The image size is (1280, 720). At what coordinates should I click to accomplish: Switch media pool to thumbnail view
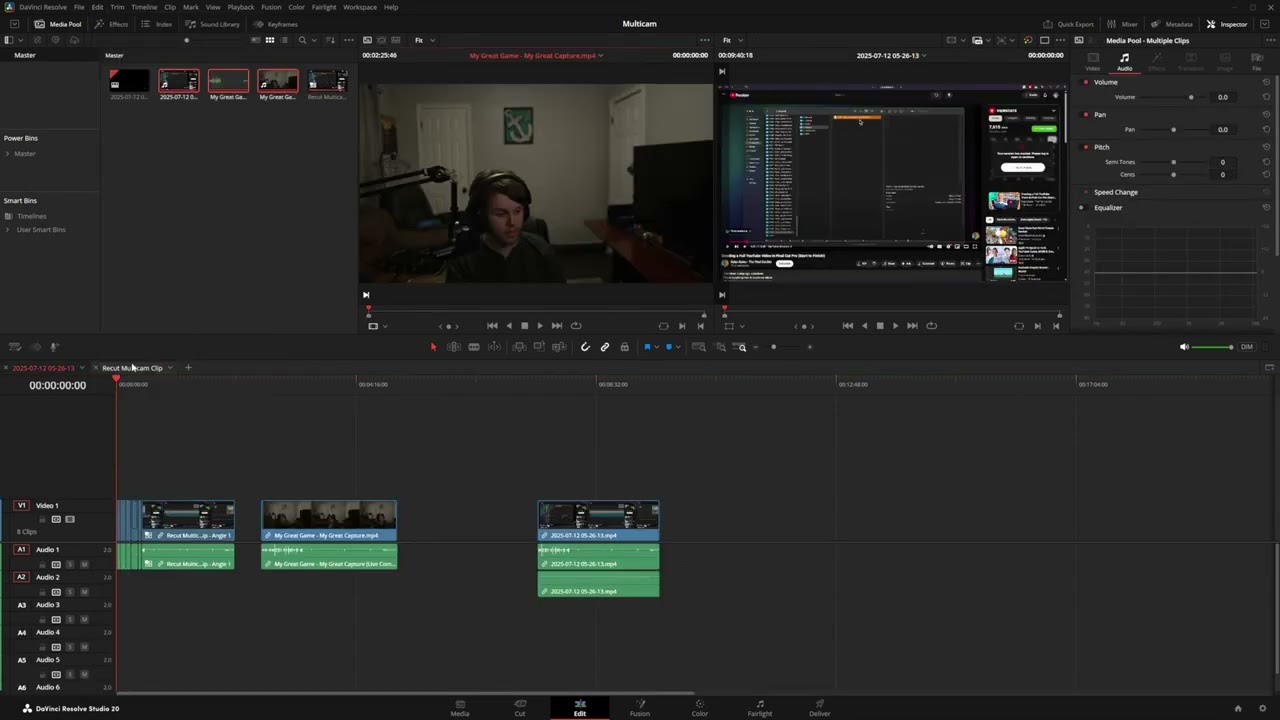(x=270, y=40)
